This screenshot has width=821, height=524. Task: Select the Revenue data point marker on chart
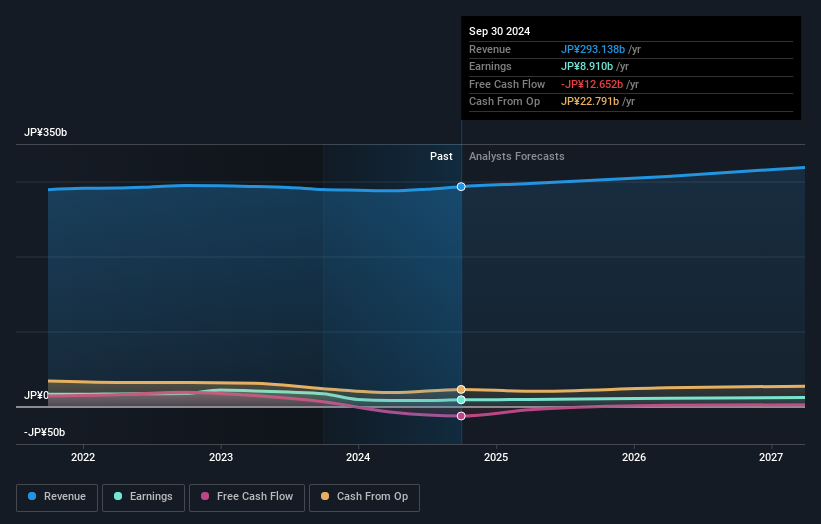pos(461,187)
